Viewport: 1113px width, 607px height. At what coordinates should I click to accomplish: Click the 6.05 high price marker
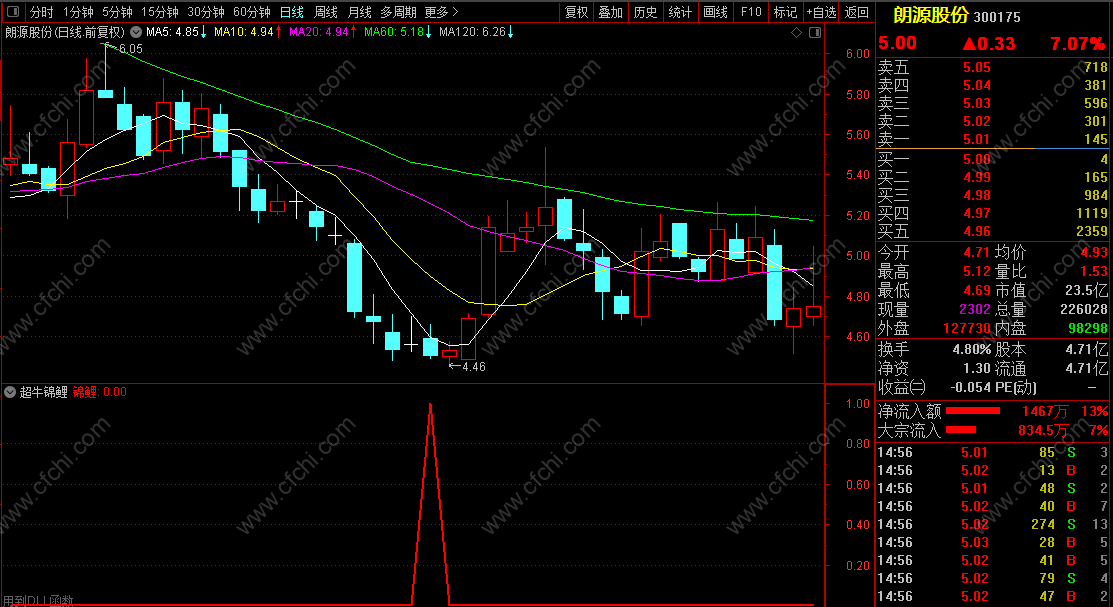(131, 49)
